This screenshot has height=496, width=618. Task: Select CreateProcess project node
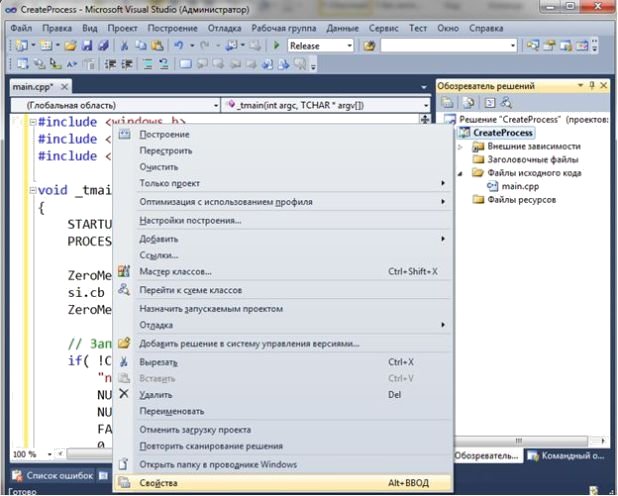click(503, 133)
